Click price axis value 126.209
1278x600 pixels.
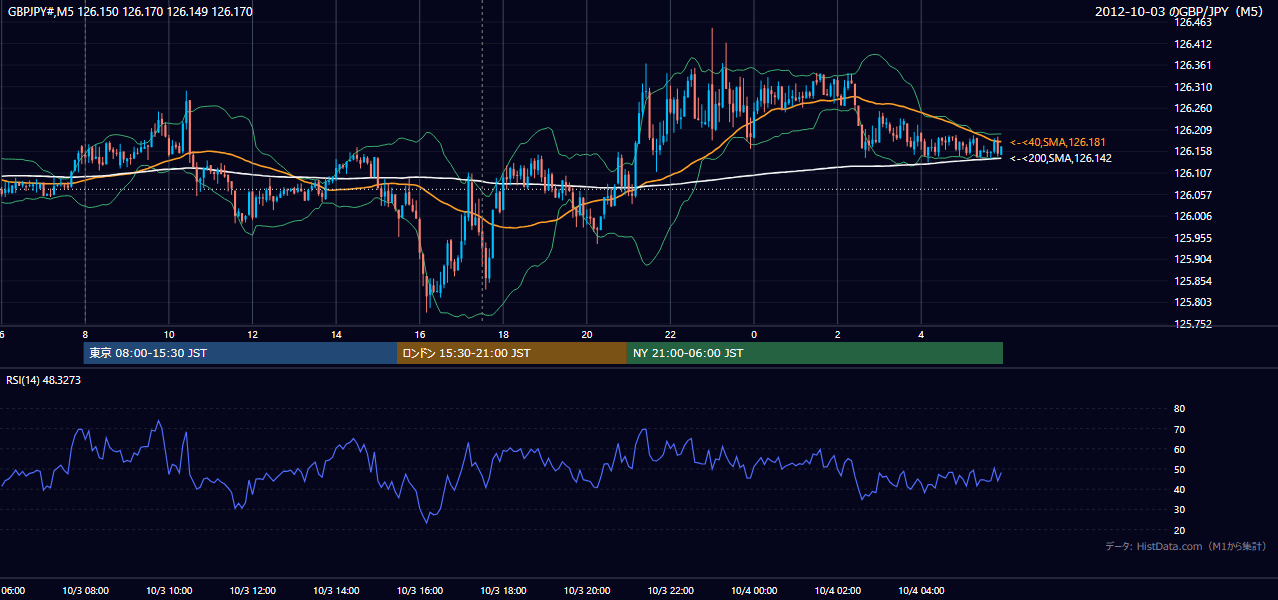click(x=1194, y=130)
